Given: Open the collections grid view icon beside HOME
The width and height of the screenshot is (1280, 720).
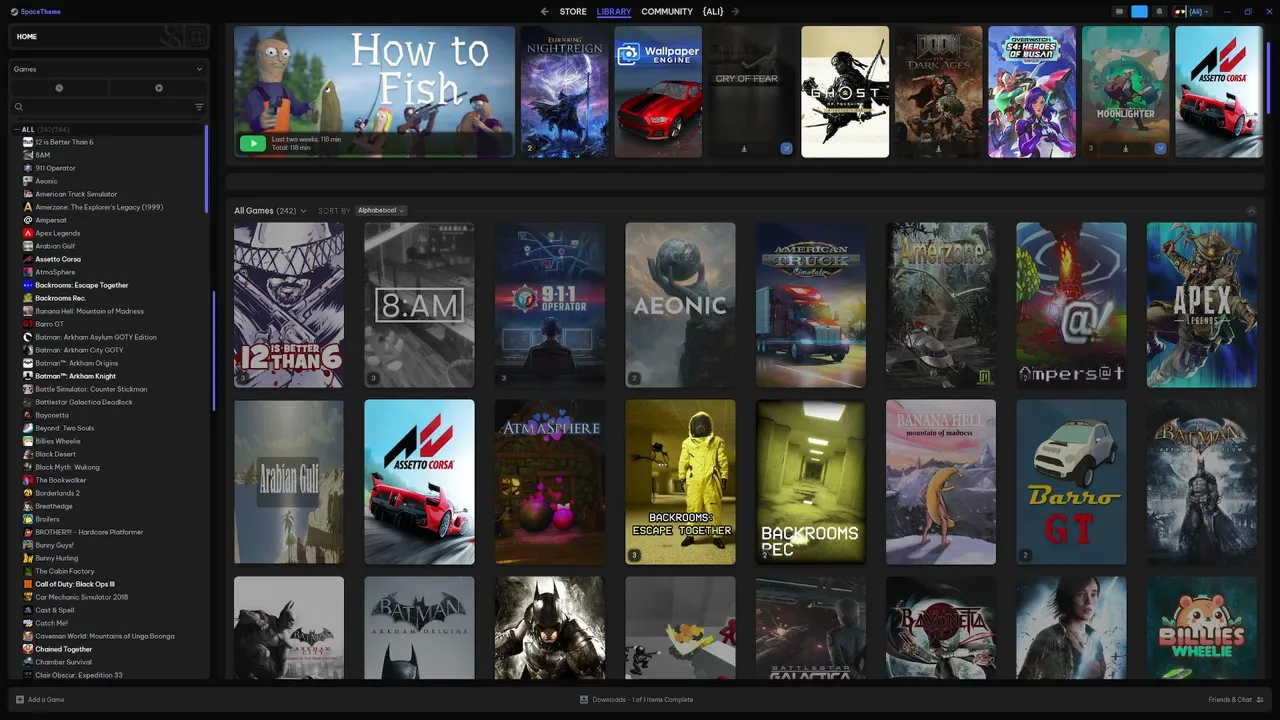Looking at the screenshot, I should [196, 37].
